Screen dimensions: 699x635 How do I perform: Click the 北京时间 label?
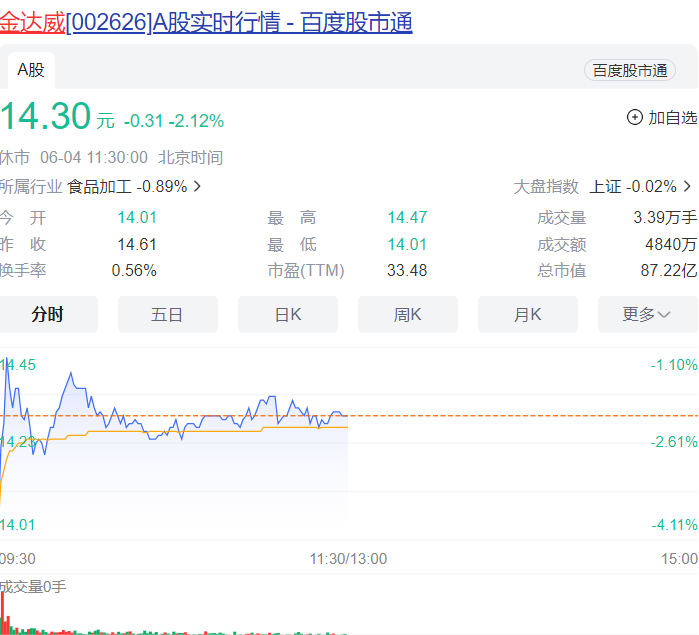191,157
